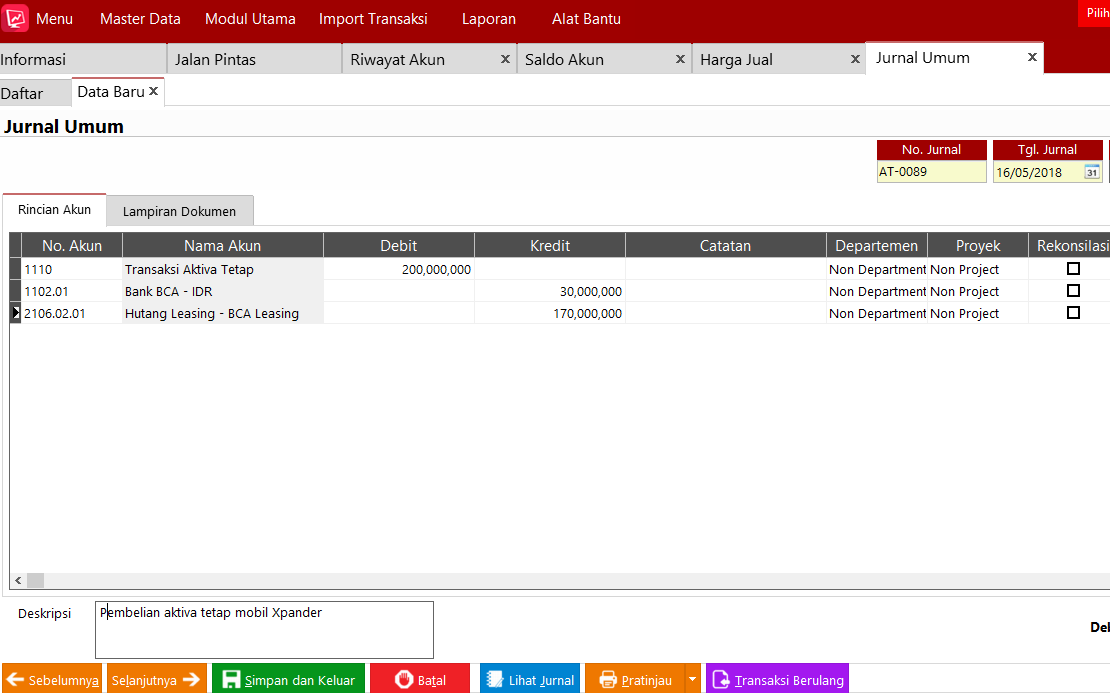The width and height of the screenshot is (1110, 696).
Task: Click the Deskripsi text field
Action: (264, 629)
